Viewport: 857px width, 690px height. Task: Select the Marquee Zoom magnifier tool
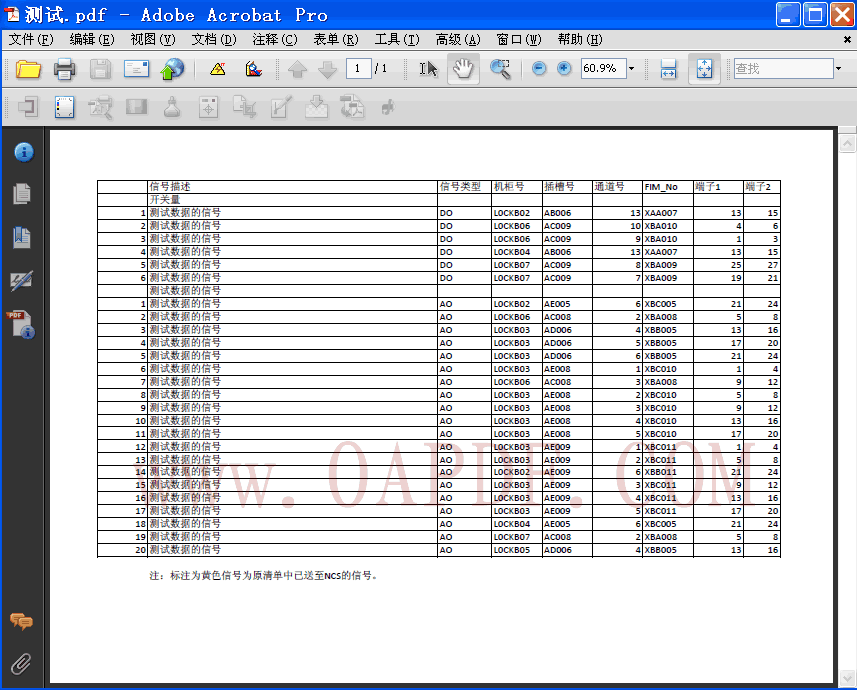click(500, 69)
